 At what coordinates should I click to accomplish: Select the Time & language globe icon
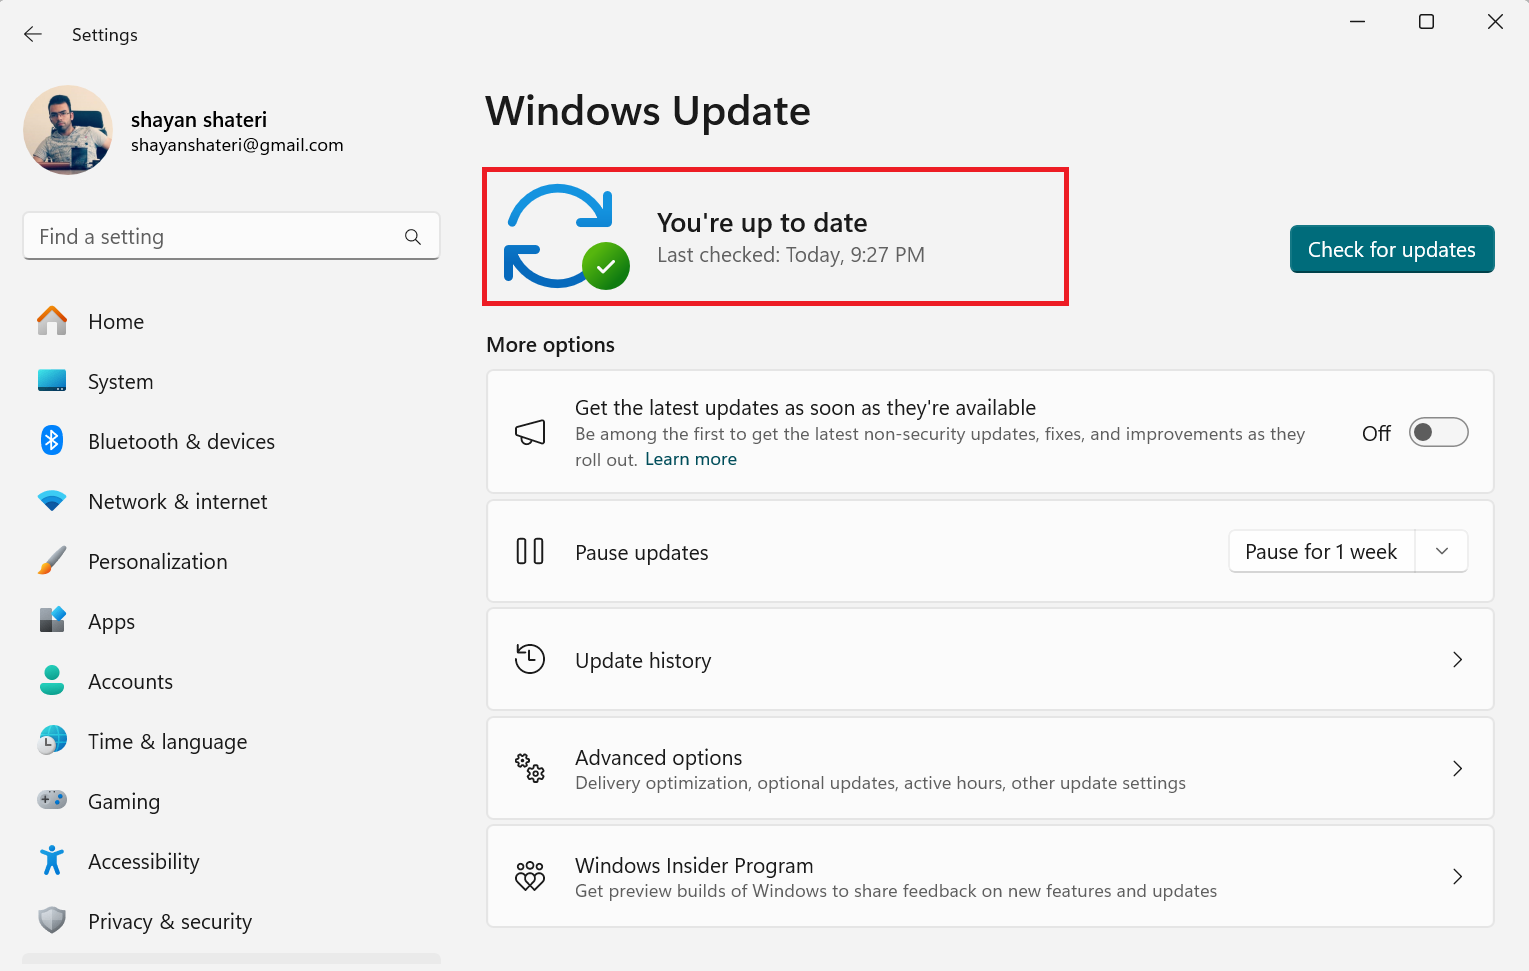[52, 741]
